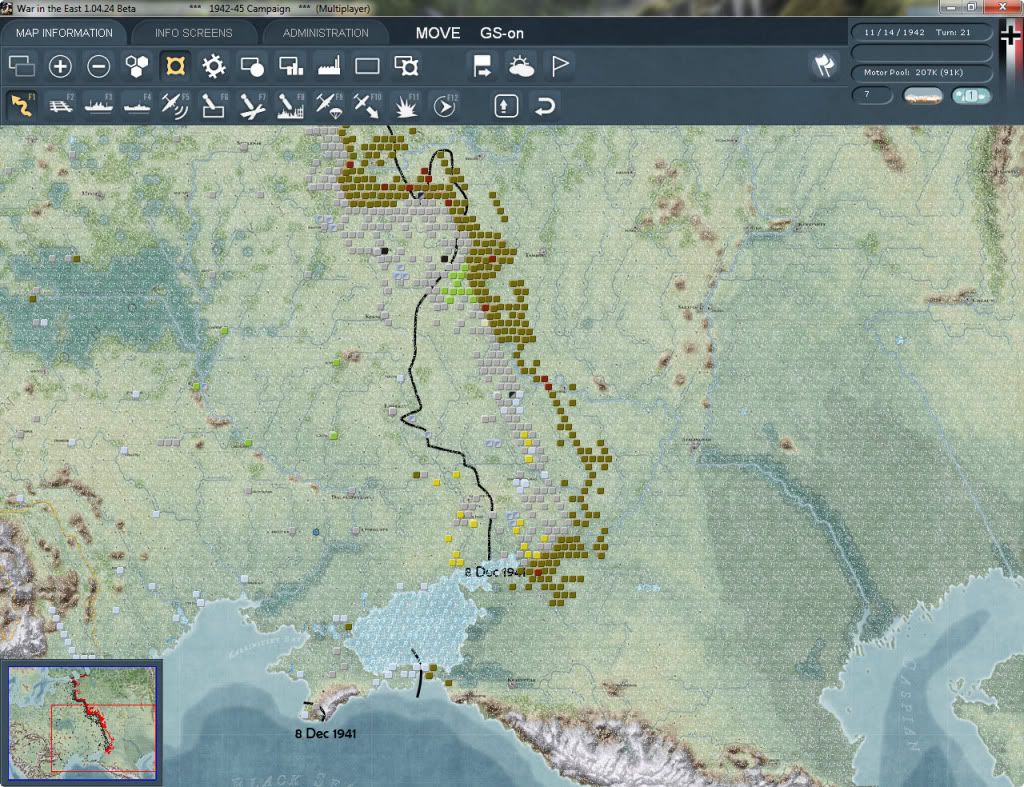Select F8 bomb city mode

[x=291, y=105]
